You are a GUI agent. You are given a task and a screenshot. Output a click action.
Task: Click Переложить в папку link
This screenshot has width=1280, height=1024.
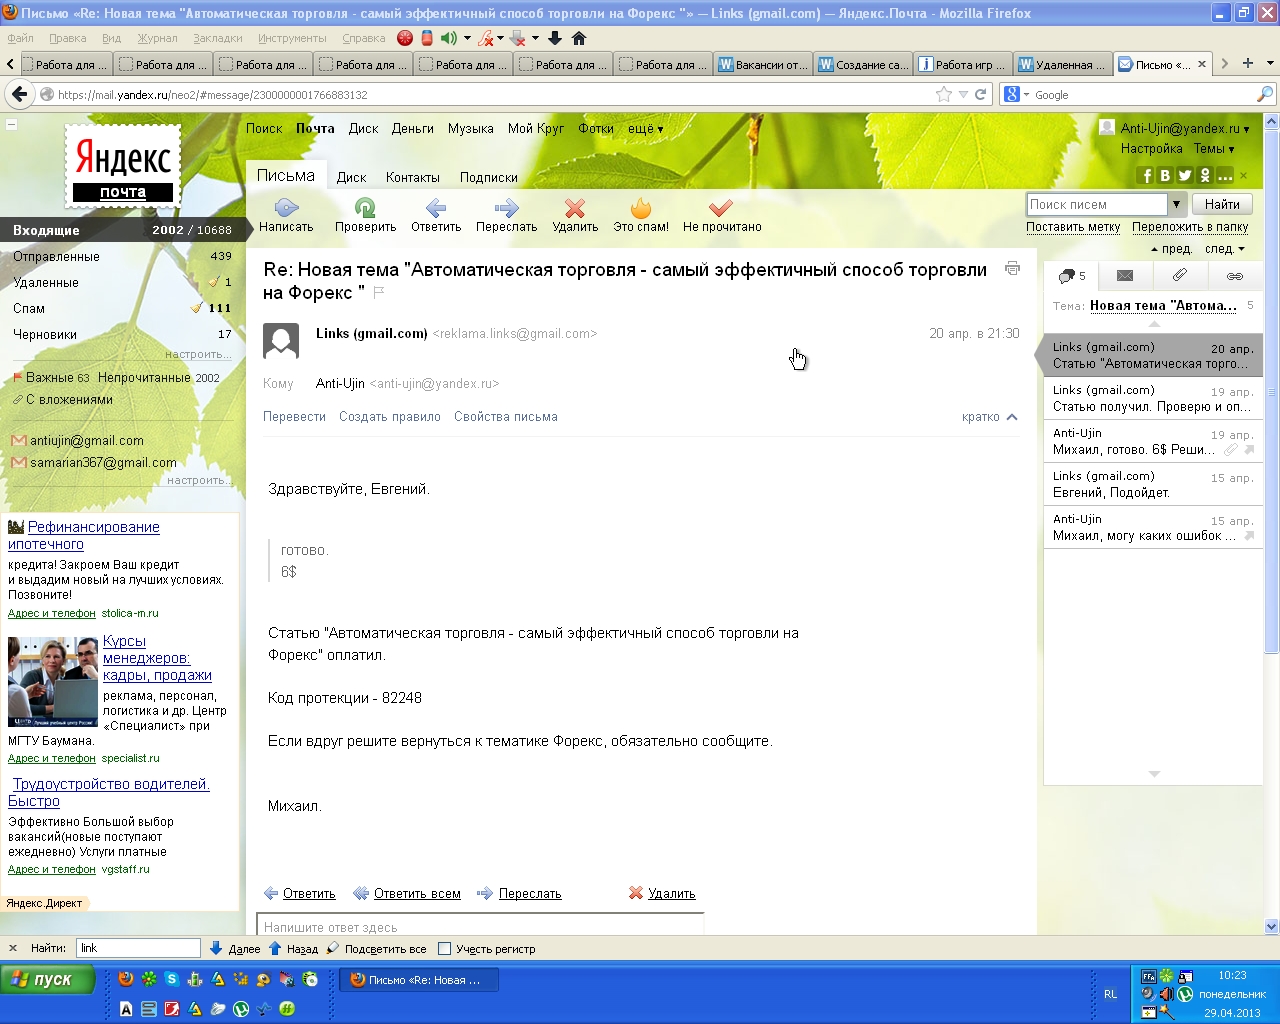1190,227
